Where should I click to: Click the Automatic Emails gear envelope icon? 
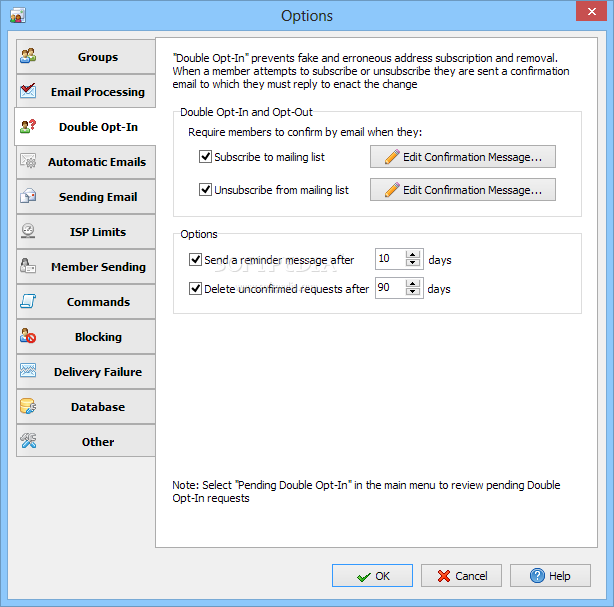[28, 161]
